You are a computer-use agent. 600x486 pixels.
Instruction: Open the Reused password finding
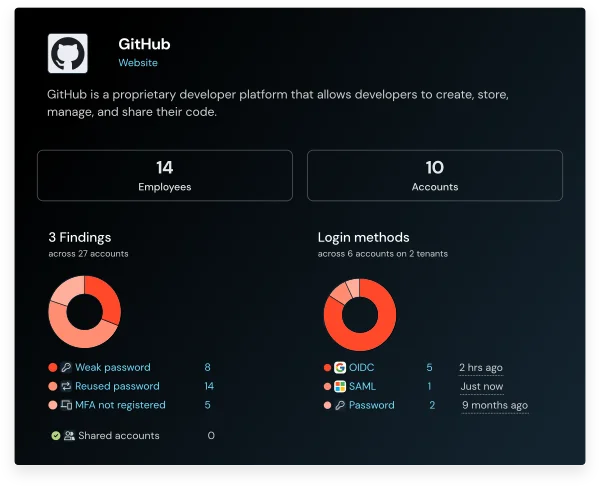point(117,386)
